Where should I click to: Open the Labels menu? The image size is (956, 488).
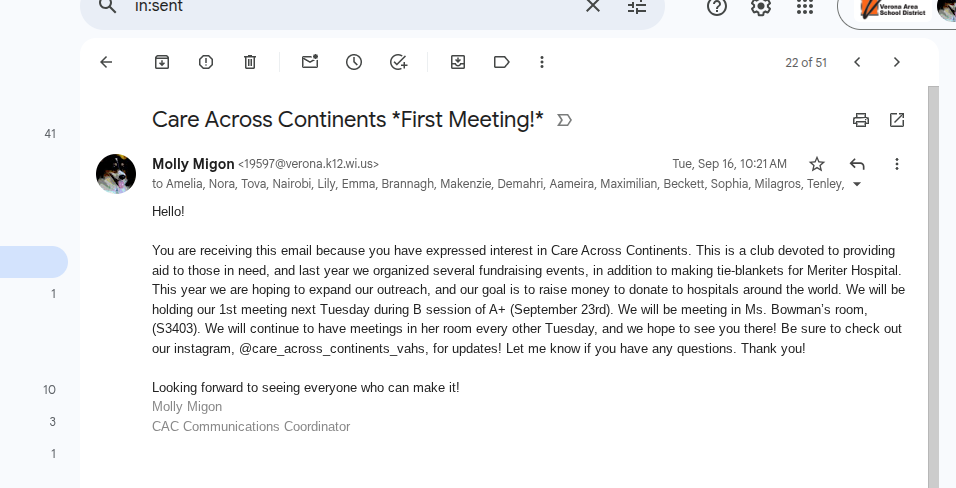(502, 62)
